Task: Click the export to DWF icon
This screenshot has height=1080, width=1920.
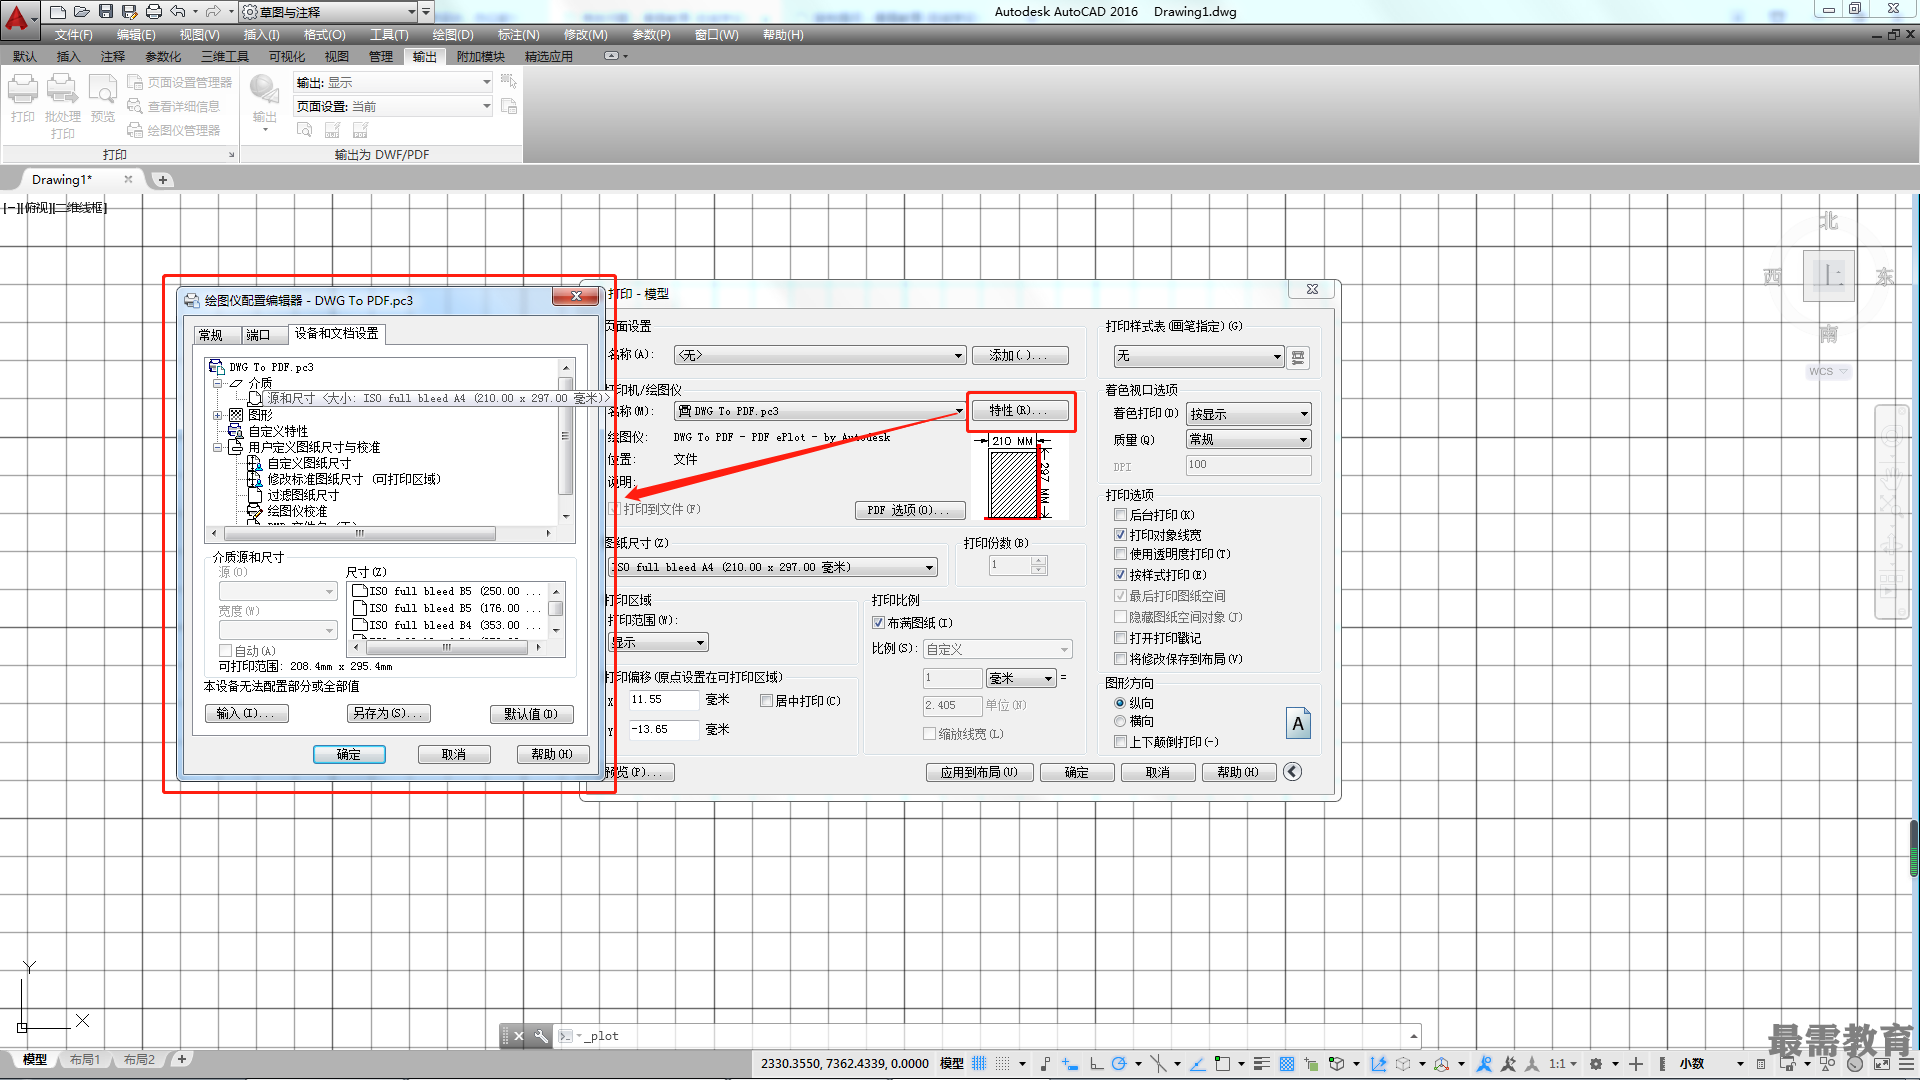Action: pyautogui.click(x=333, y=130)
